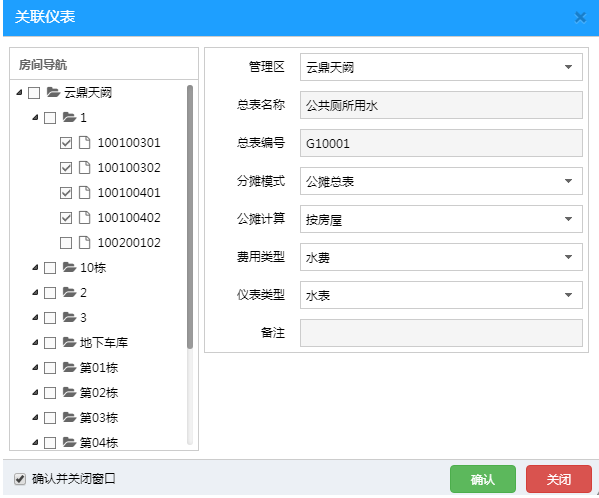Click the folder icon for 10栋

[x=70, y=267]
